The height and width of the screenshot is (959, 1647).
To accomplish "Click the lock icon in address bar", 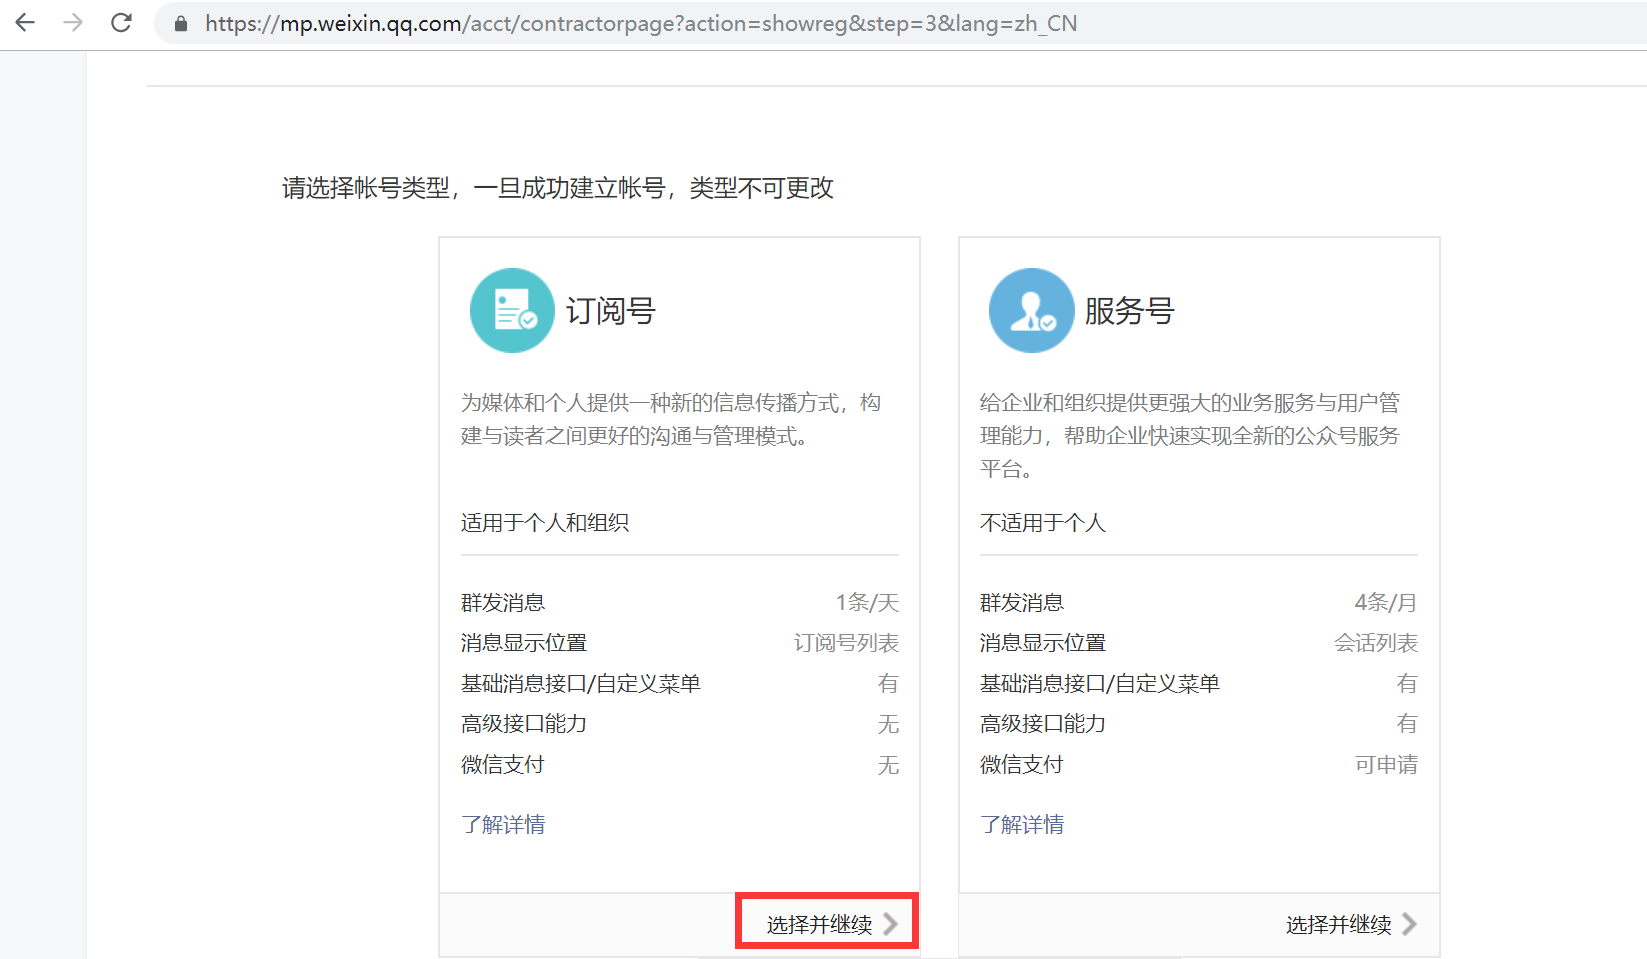I will (x=181, y=23).
